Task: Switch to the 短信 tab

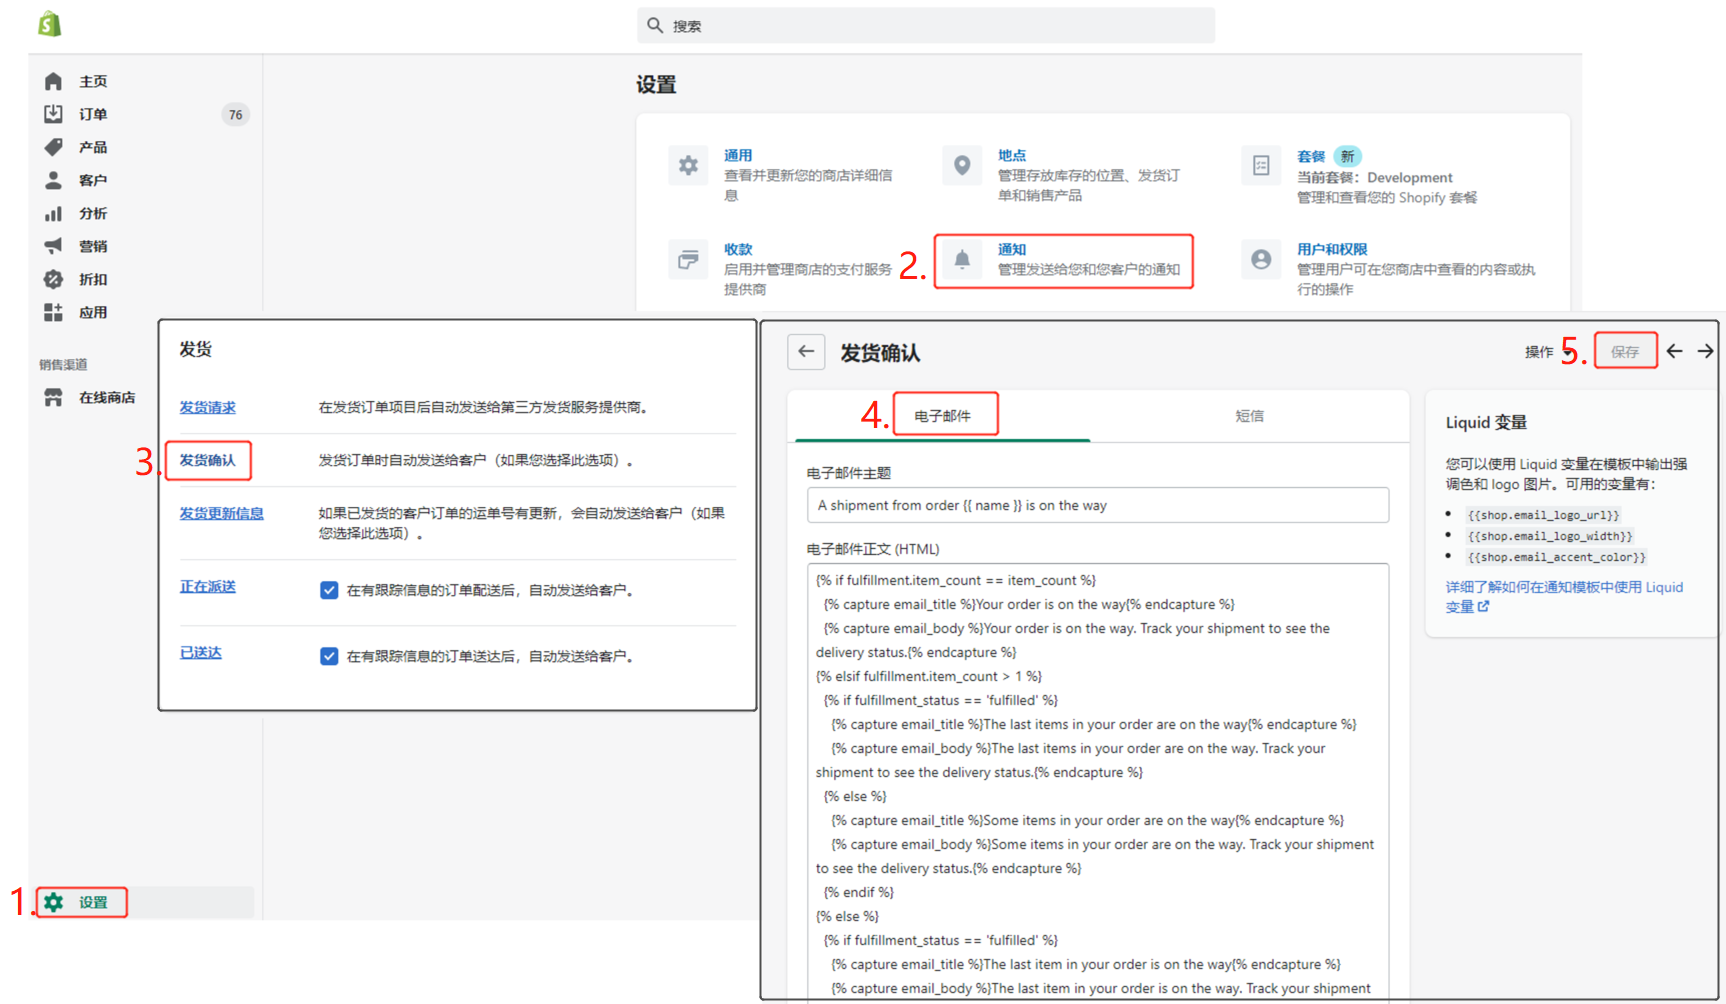Action: pyautogui.click(x=1249, y=416)
